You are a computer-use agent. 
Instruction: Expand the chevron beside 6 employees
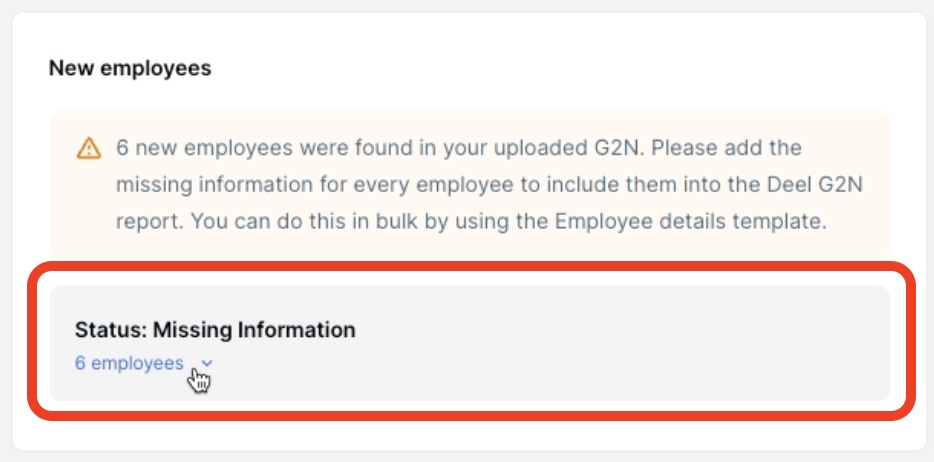[207, 363]
